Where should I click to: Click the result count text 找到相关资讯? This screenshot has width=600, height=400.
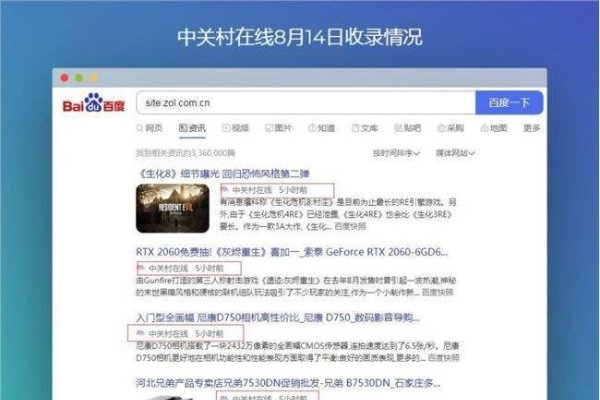(x=186, y=153)
